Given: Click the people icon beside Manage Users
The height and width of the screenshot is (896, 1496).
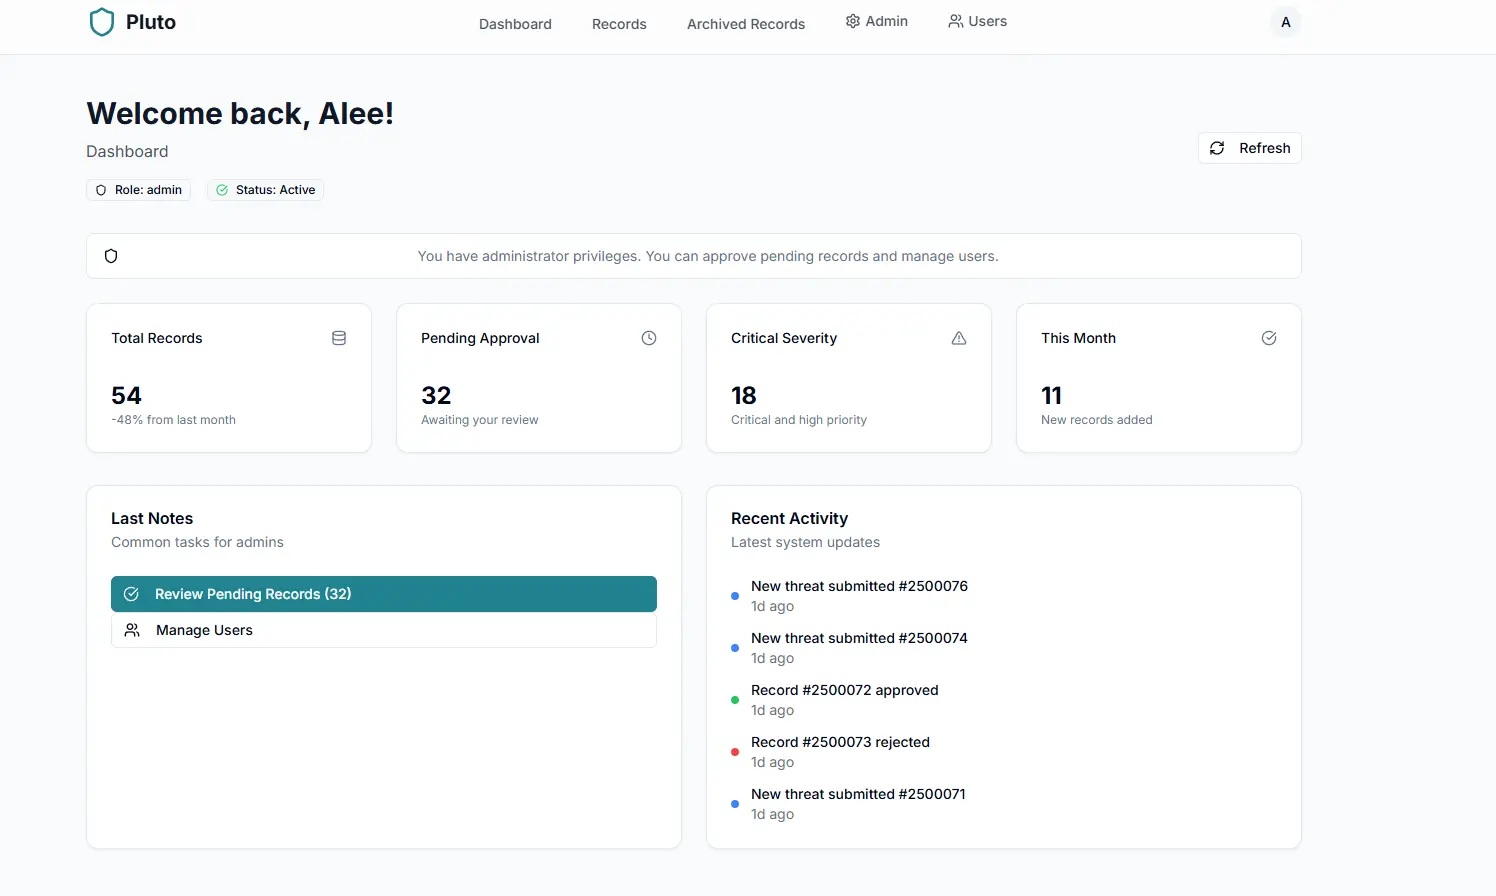Looking at the screenshot, I should [x=131, y=629].
